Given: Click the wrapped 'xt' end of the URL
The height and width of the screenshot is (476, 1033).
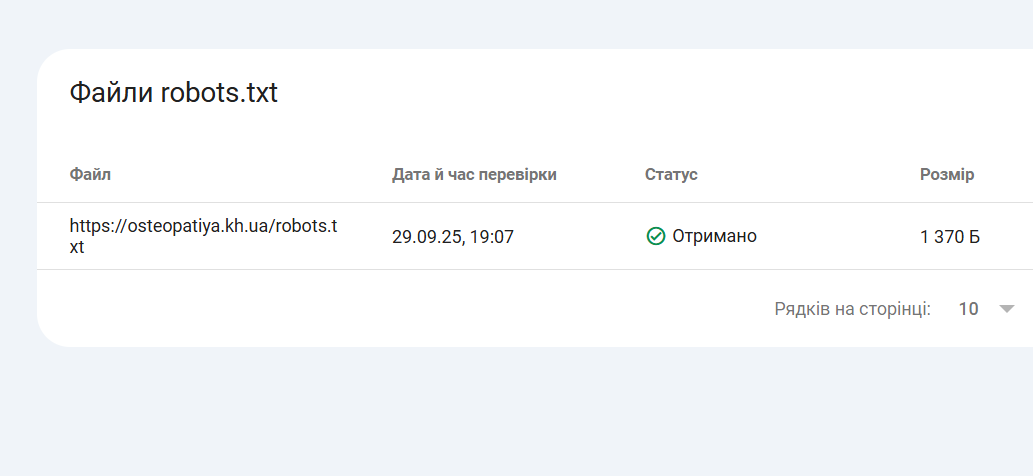Looking at the screenshot, I should pos(77,247).
